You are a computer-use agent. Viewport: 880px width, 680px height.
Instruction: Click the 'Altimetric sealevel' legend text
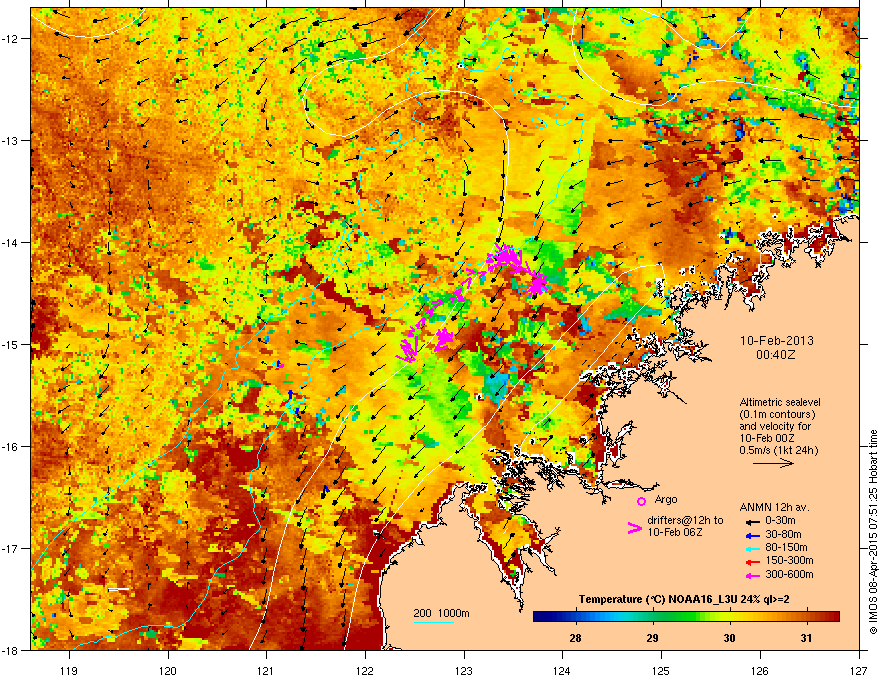click(780, 402)
